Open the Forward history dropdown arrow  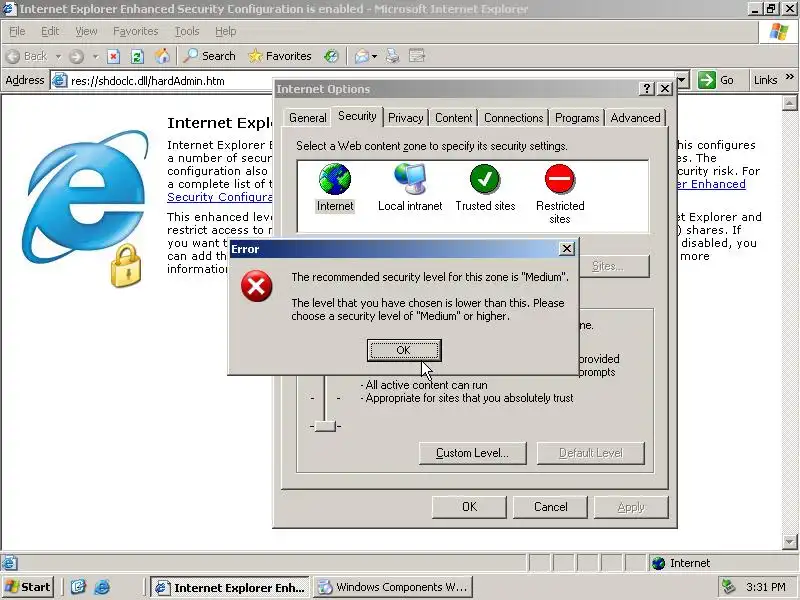[x=95, y=56]
